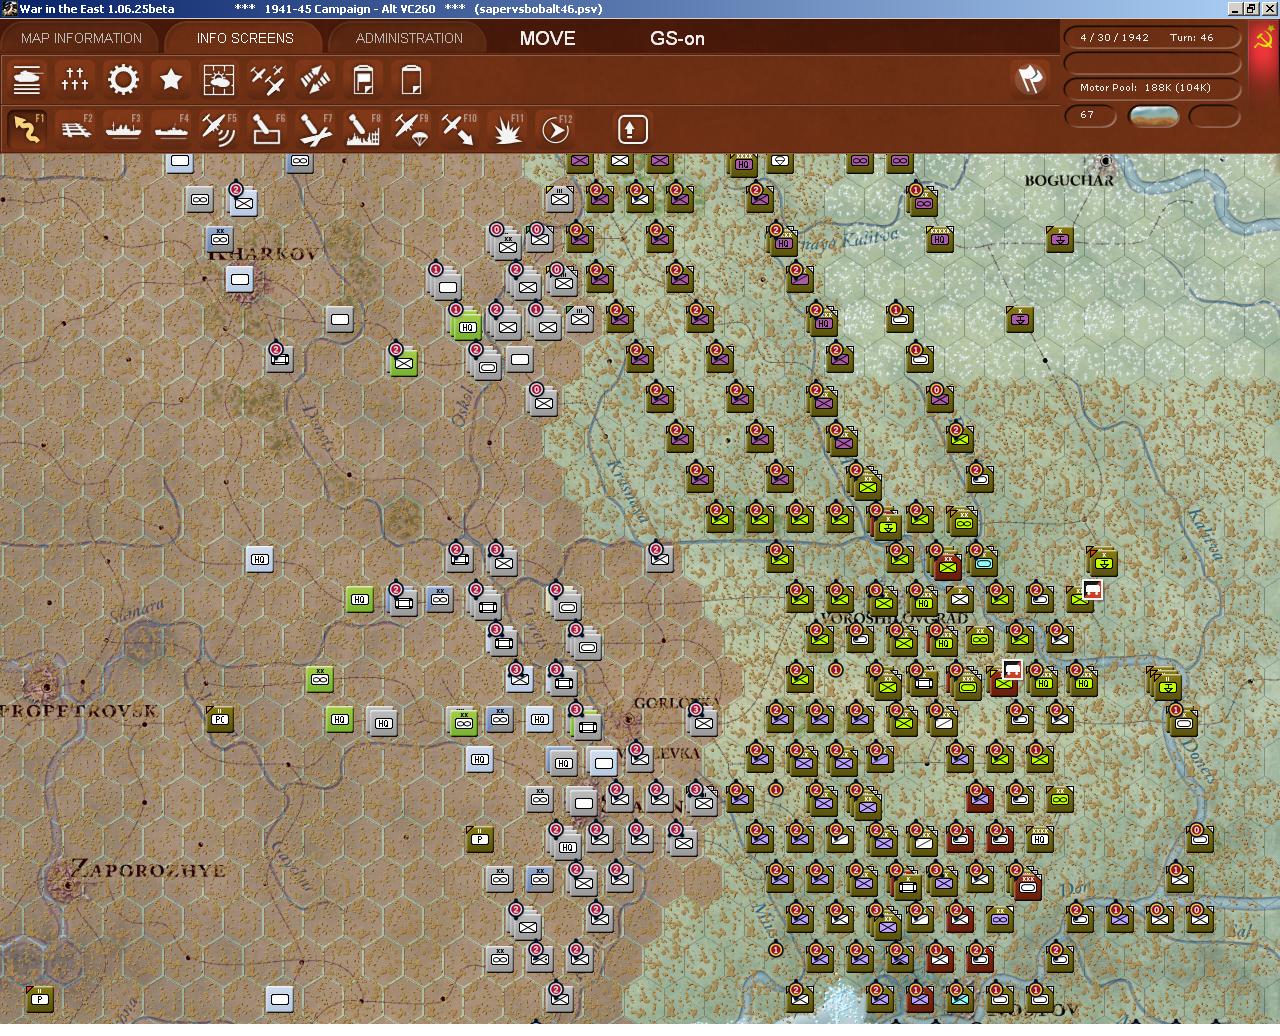The height and width of the screenshot is (1036, 1280).
Task: Open the INFO SCREENS tab
Action: pyautogui.click(x=245, y=38)
